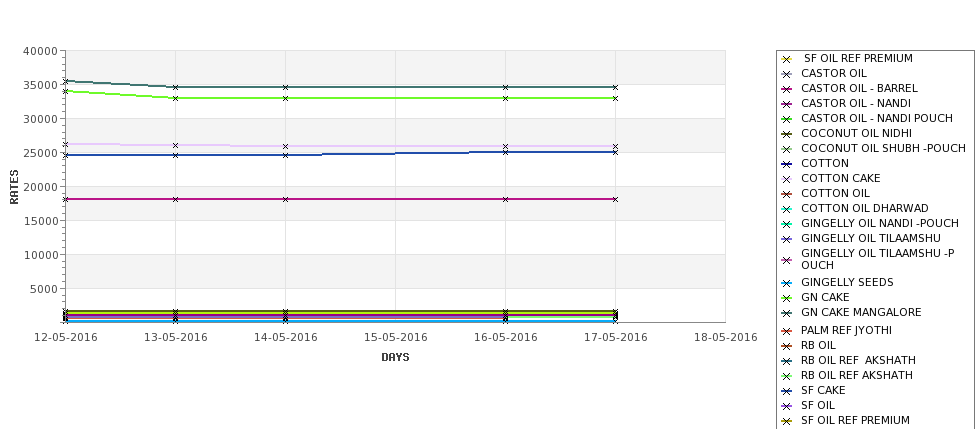Click the CASTOR OIL legend marker icon
The image size is (975, 429).
(x=787, y=74)
